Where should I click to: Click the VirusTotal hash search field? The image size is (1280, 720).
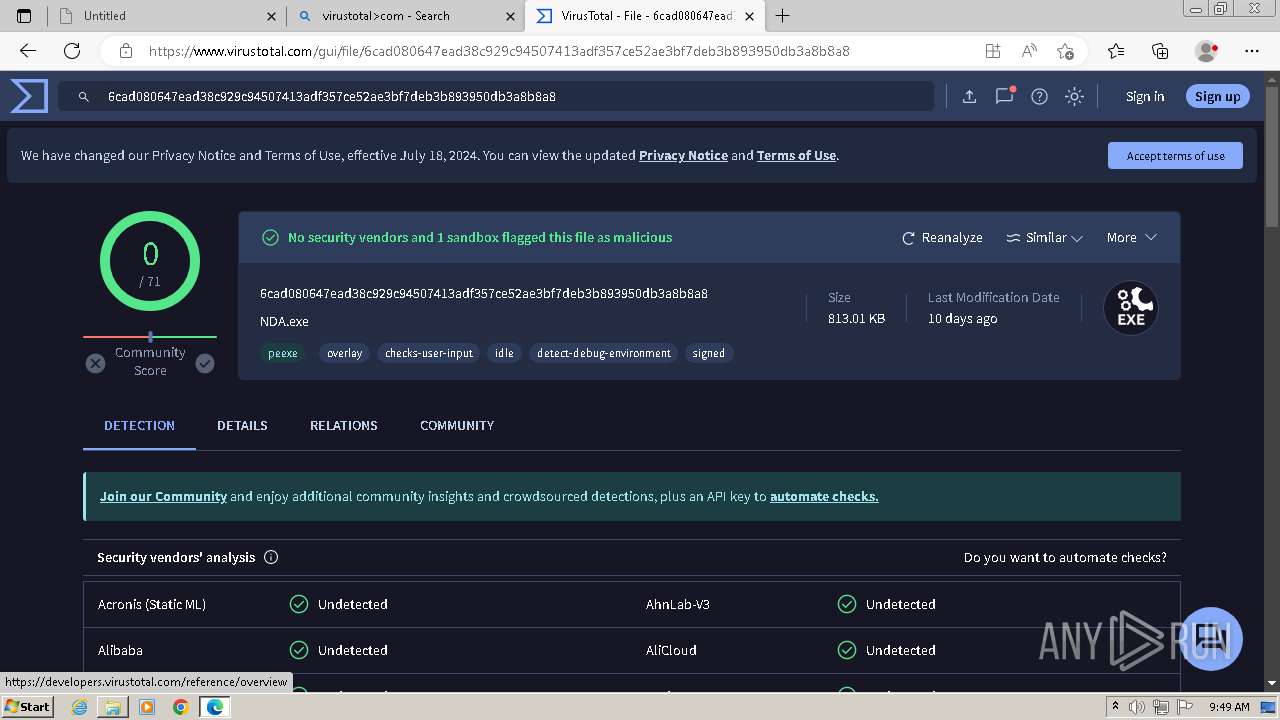pos(495,97)
